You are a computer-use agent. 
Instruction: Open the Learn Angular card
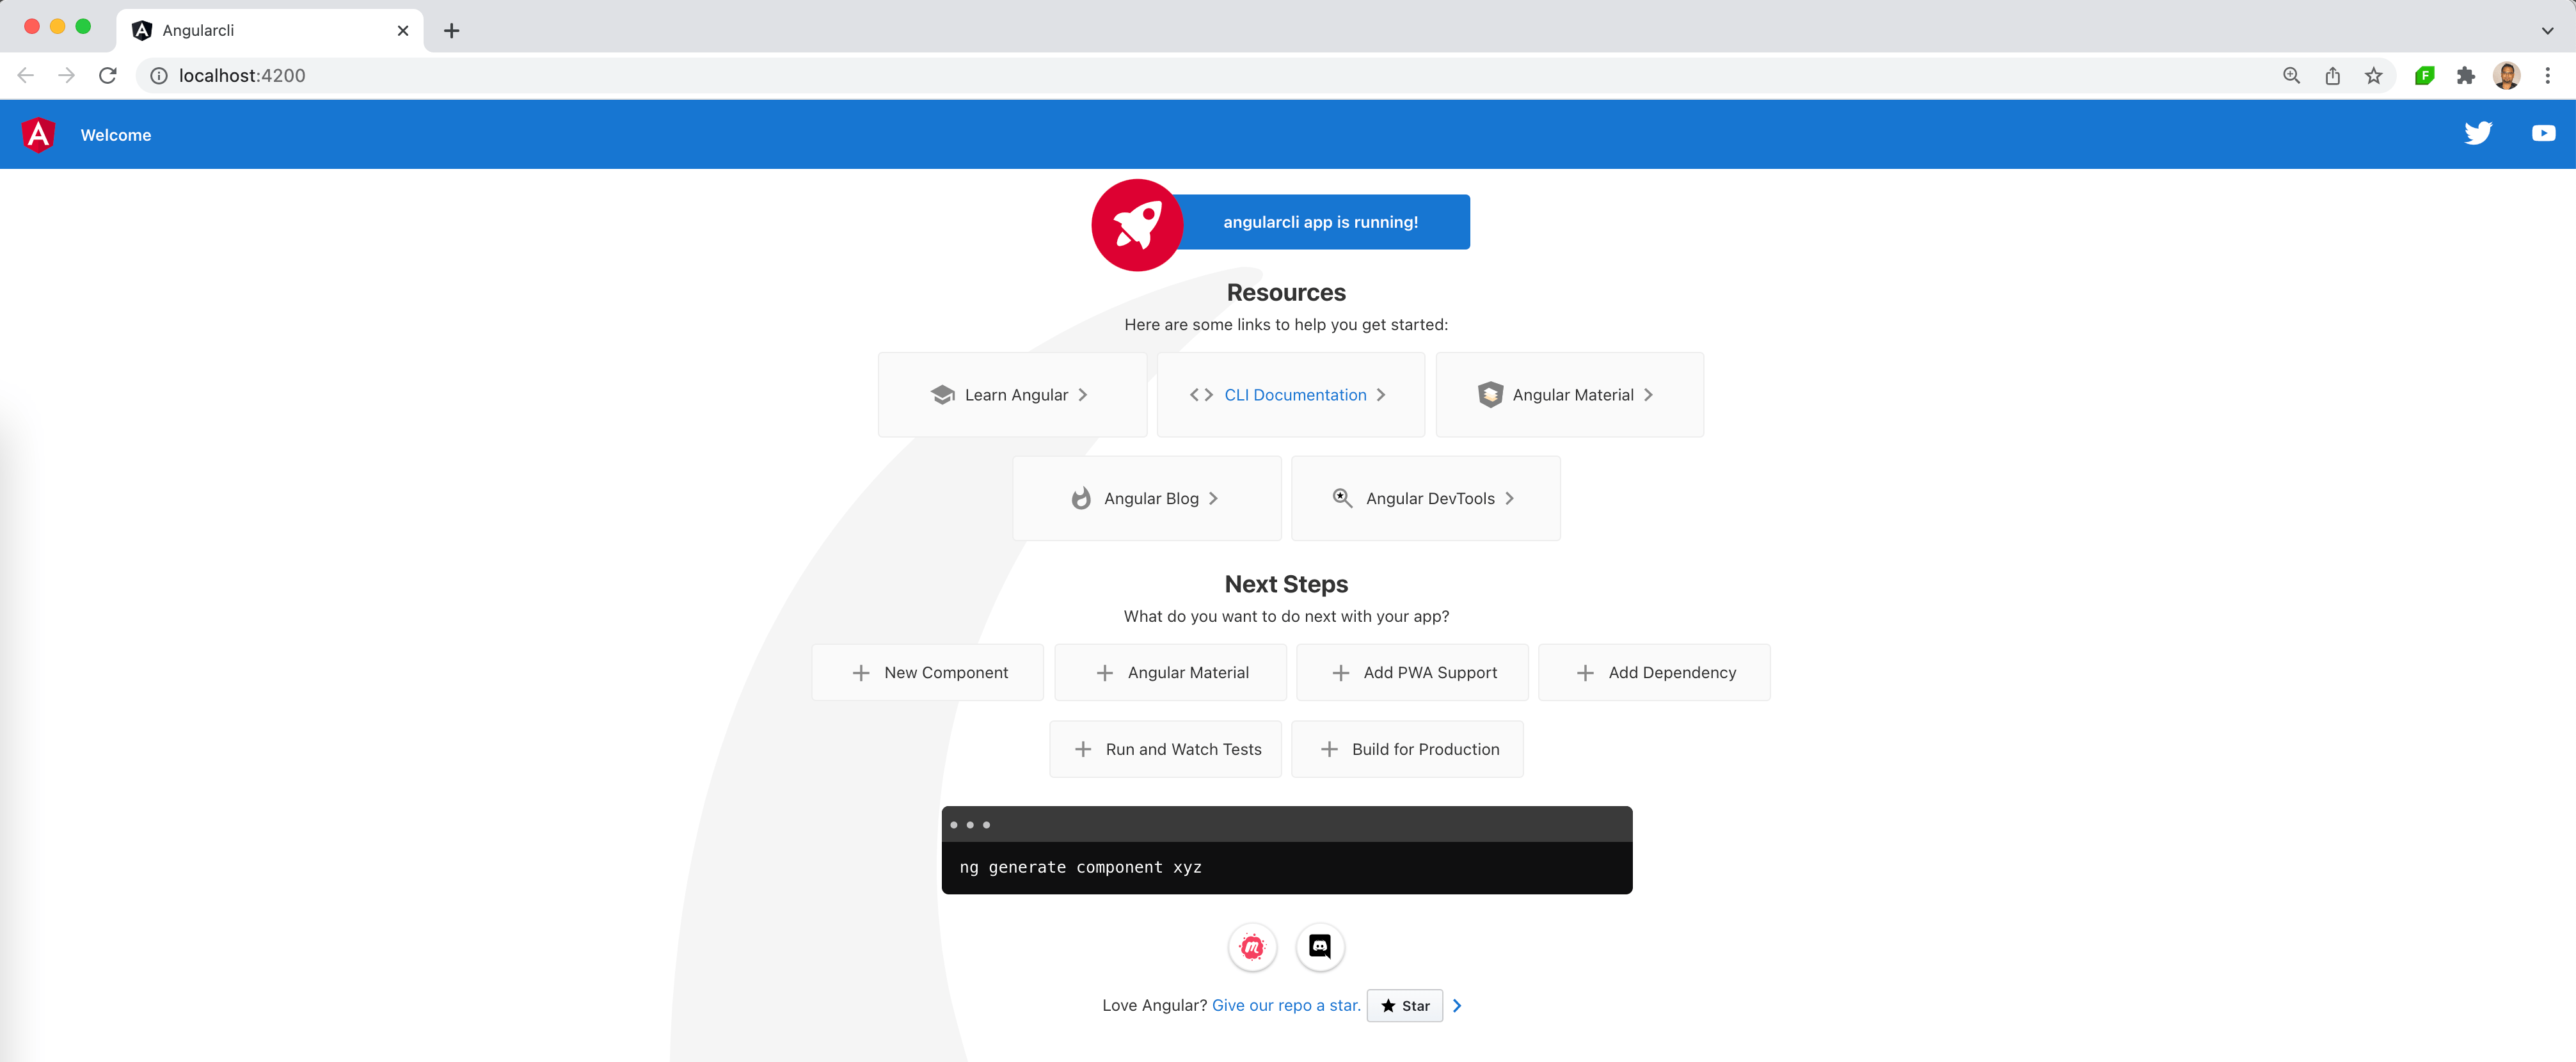point(1011,395)
